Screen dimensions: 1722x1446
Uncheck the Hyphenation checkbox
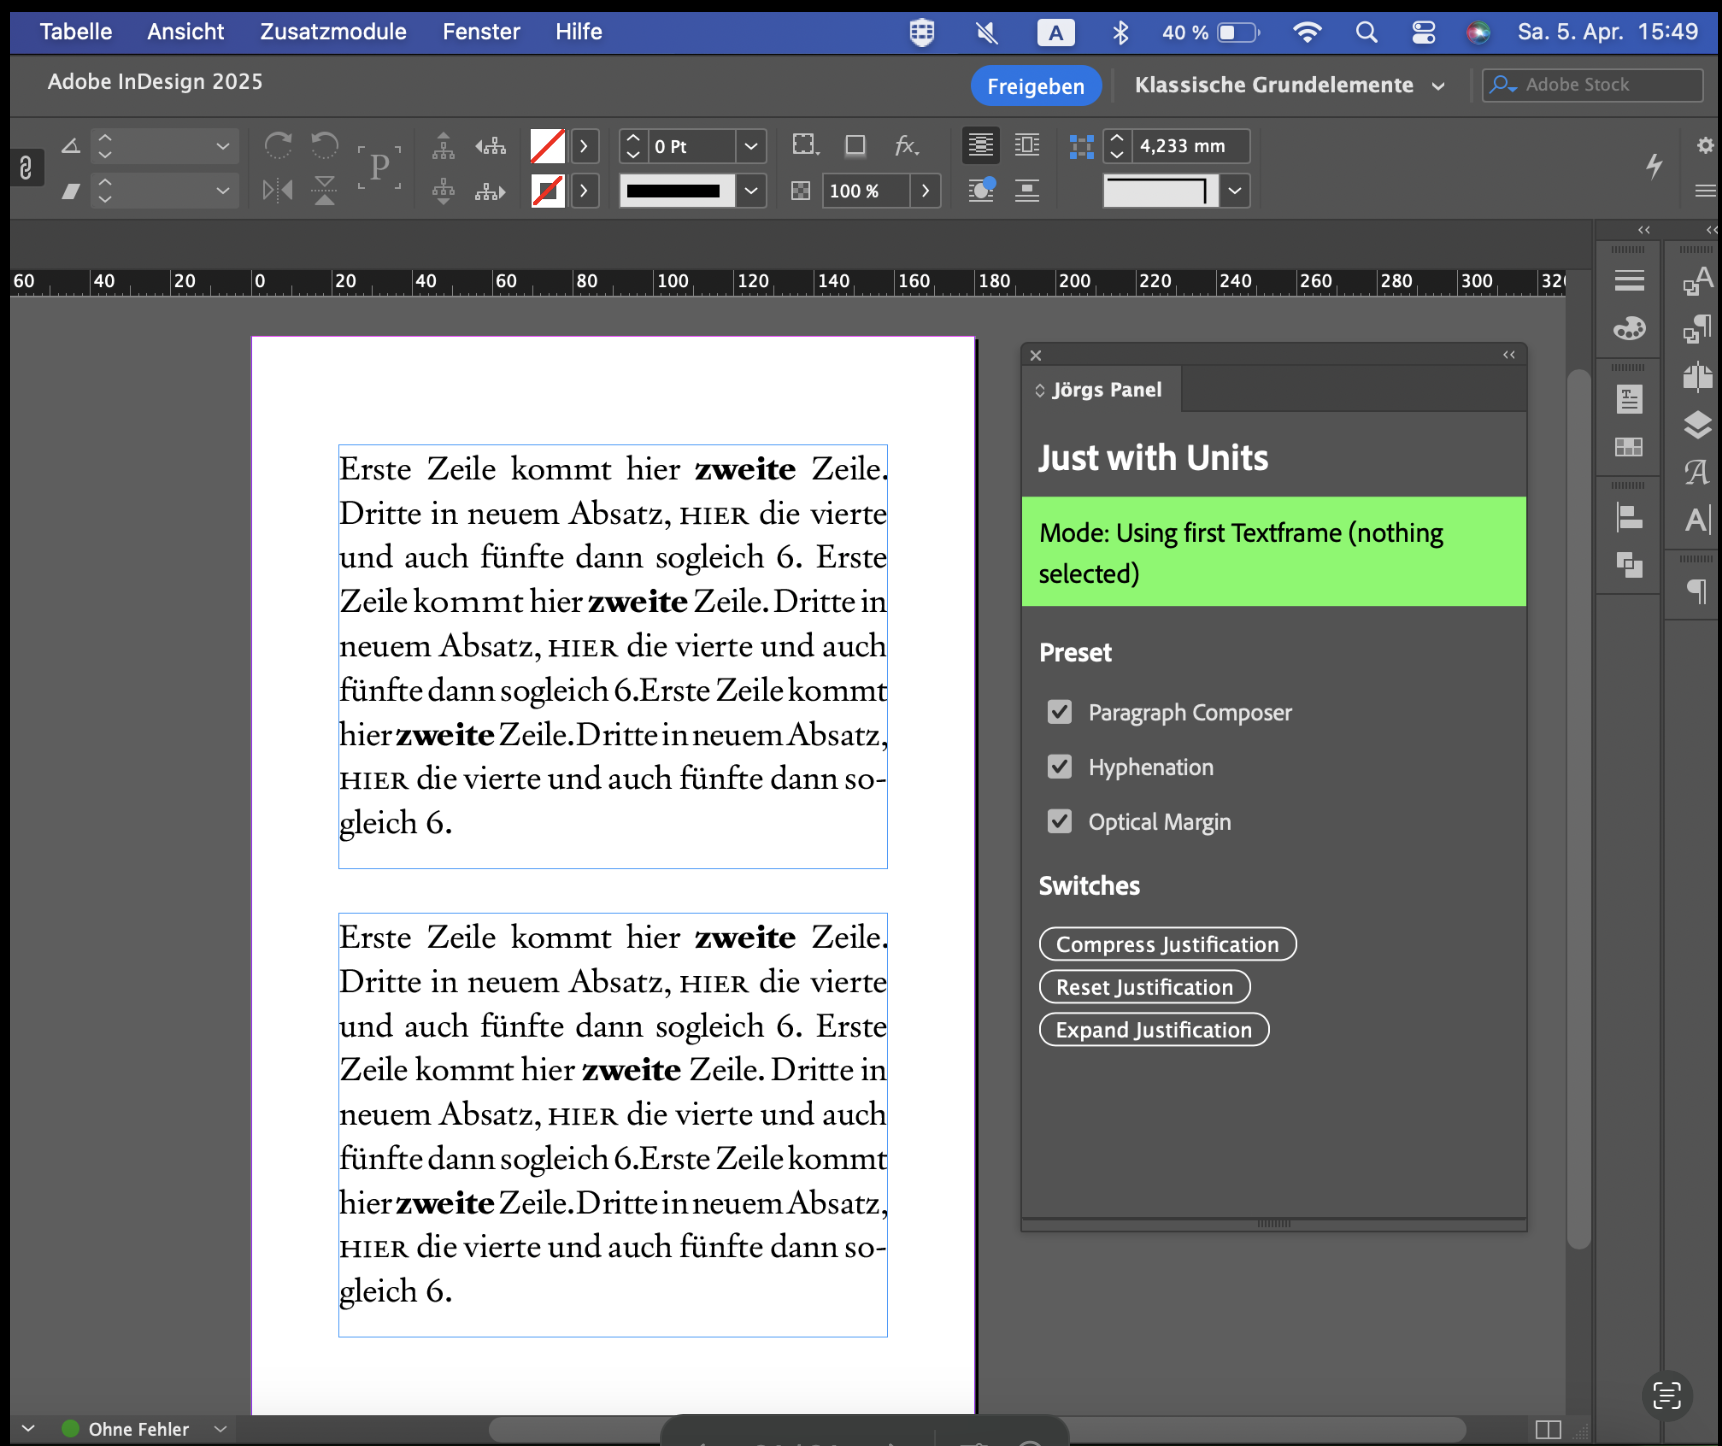(x=1059, y=767)
